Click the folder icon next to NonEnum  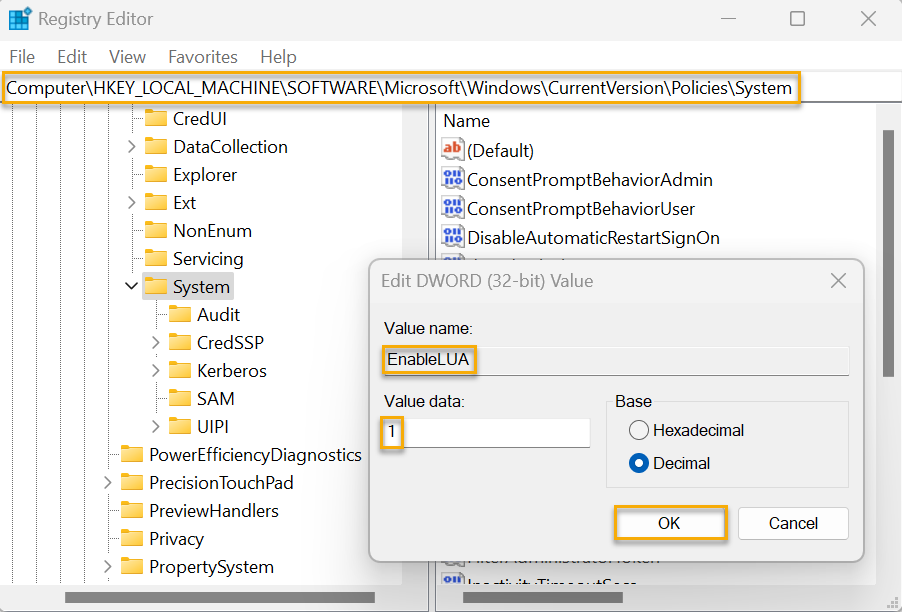click(x=156, y=230)
